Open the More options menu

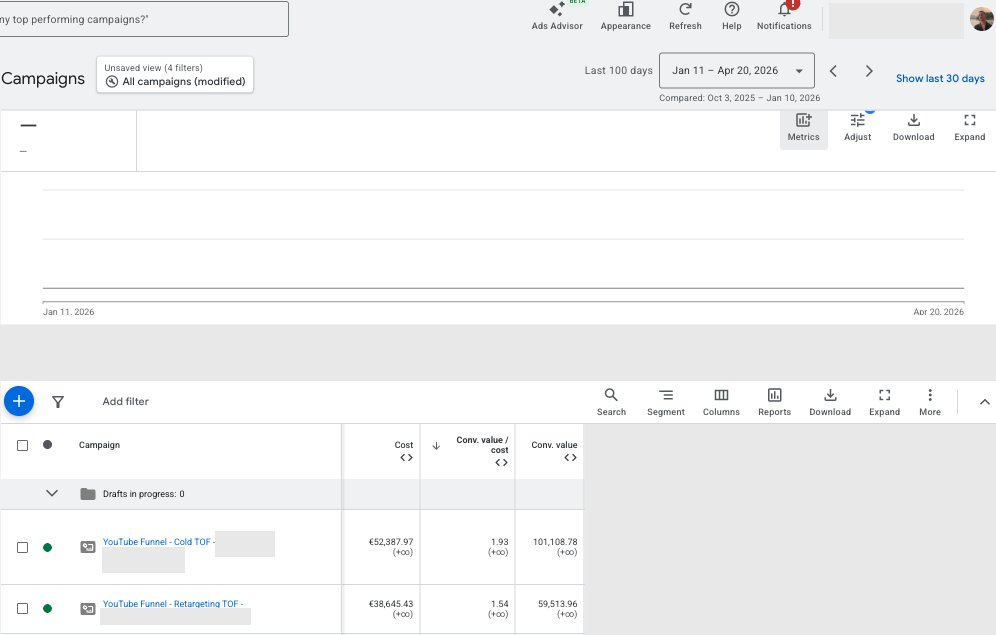pos(929,402)
